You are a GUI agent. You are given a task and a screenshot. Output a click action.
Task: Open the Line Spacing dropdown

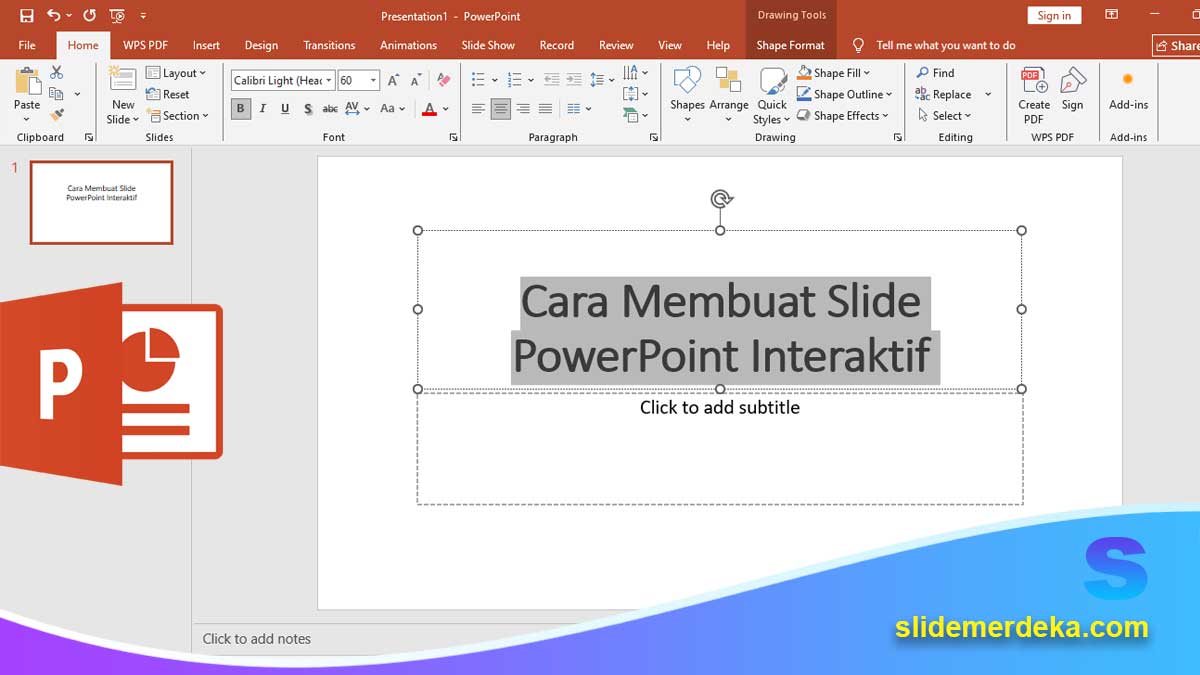pos(602,79)
